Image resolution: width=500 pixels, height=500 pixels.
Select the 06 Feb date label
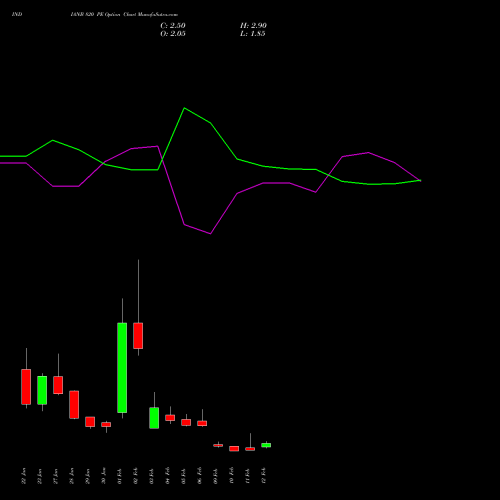(200, 476)
